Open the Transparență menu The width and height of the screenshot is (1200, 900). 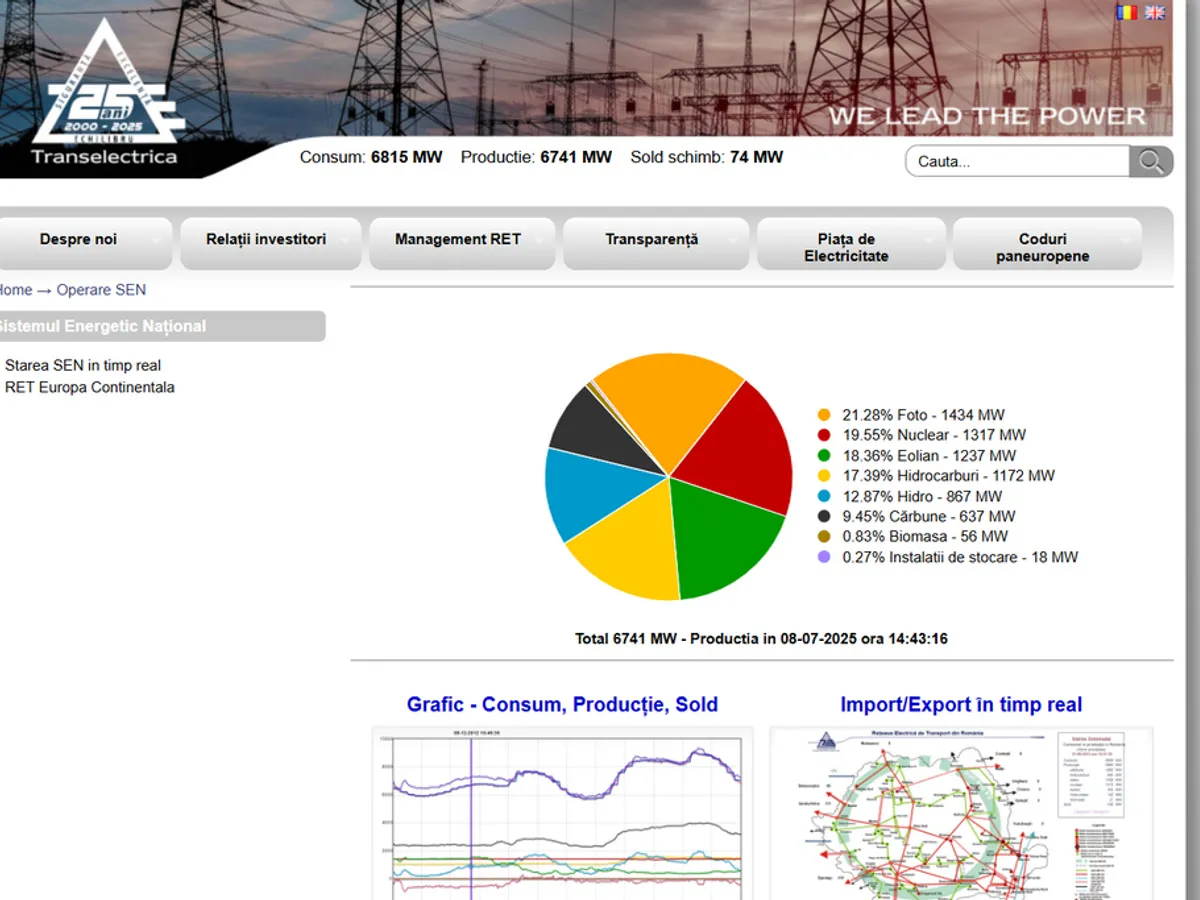[x=651, y=240]
